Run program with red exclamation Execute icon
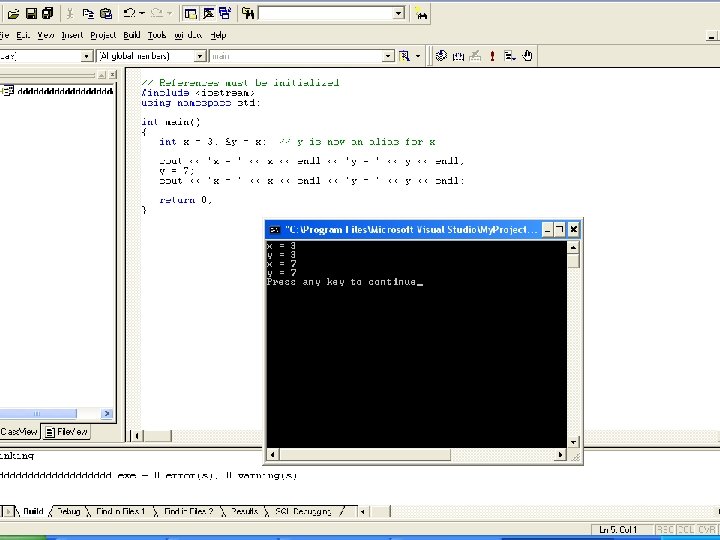This screenshot has width=720, height=540. pos(492,56)
